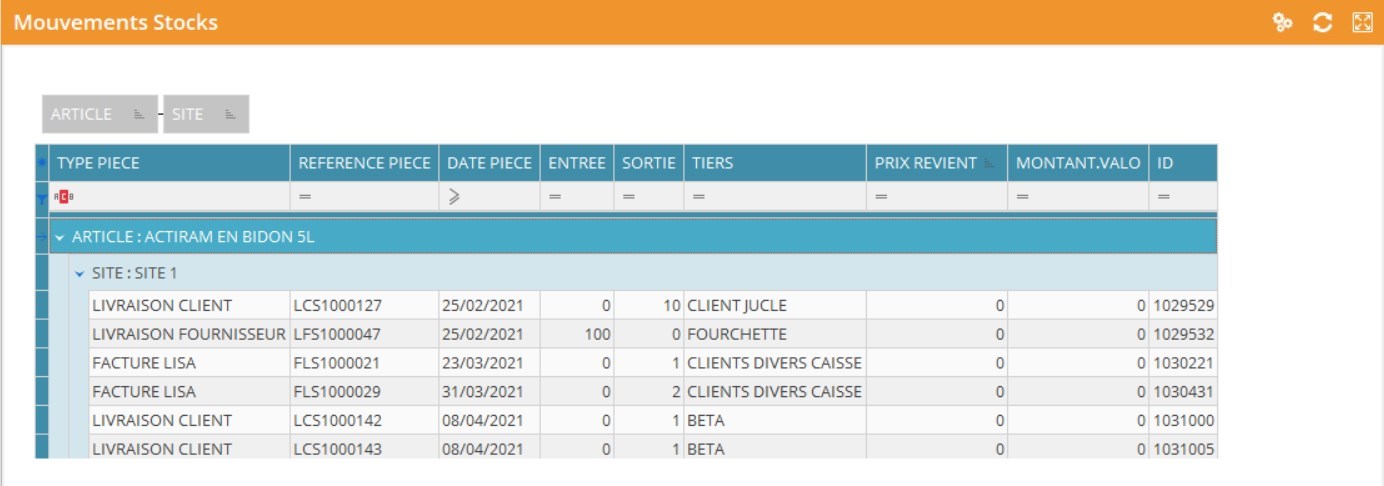Select the row with reference LCS1000127
The image size is (1384, 486).
(x=337, y=305)
